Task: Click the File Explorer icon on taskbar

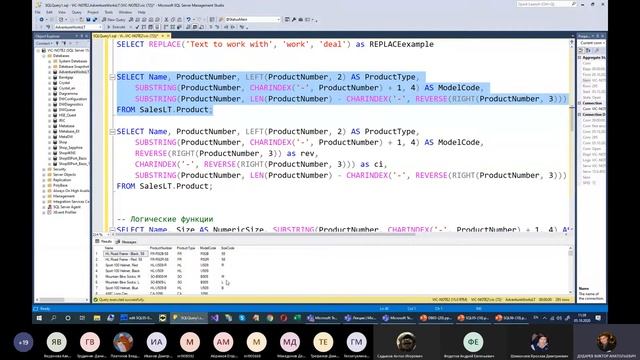Action: (x=97, y=318)
